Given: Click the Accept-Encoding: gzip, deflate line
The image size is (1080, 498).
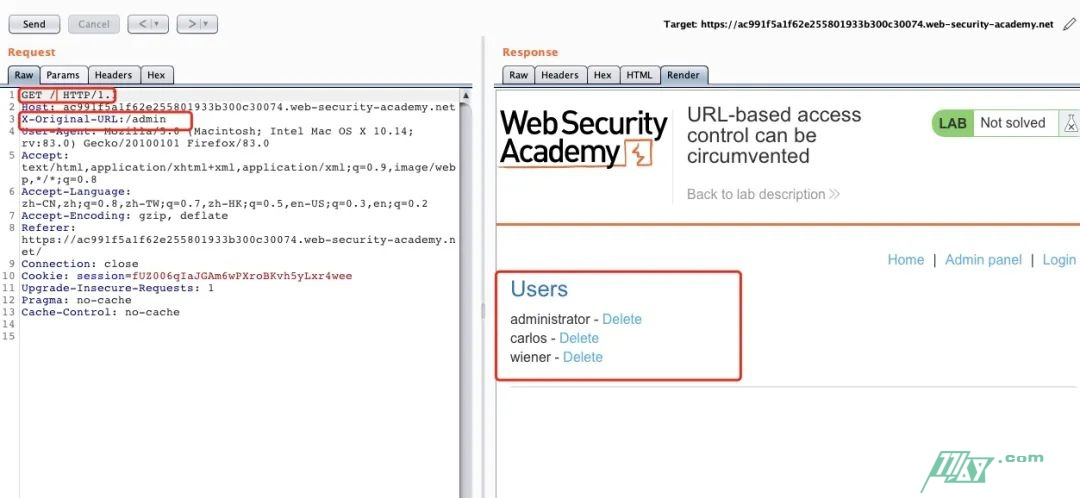Looking at the screenshot, I should tap(125, 216).
